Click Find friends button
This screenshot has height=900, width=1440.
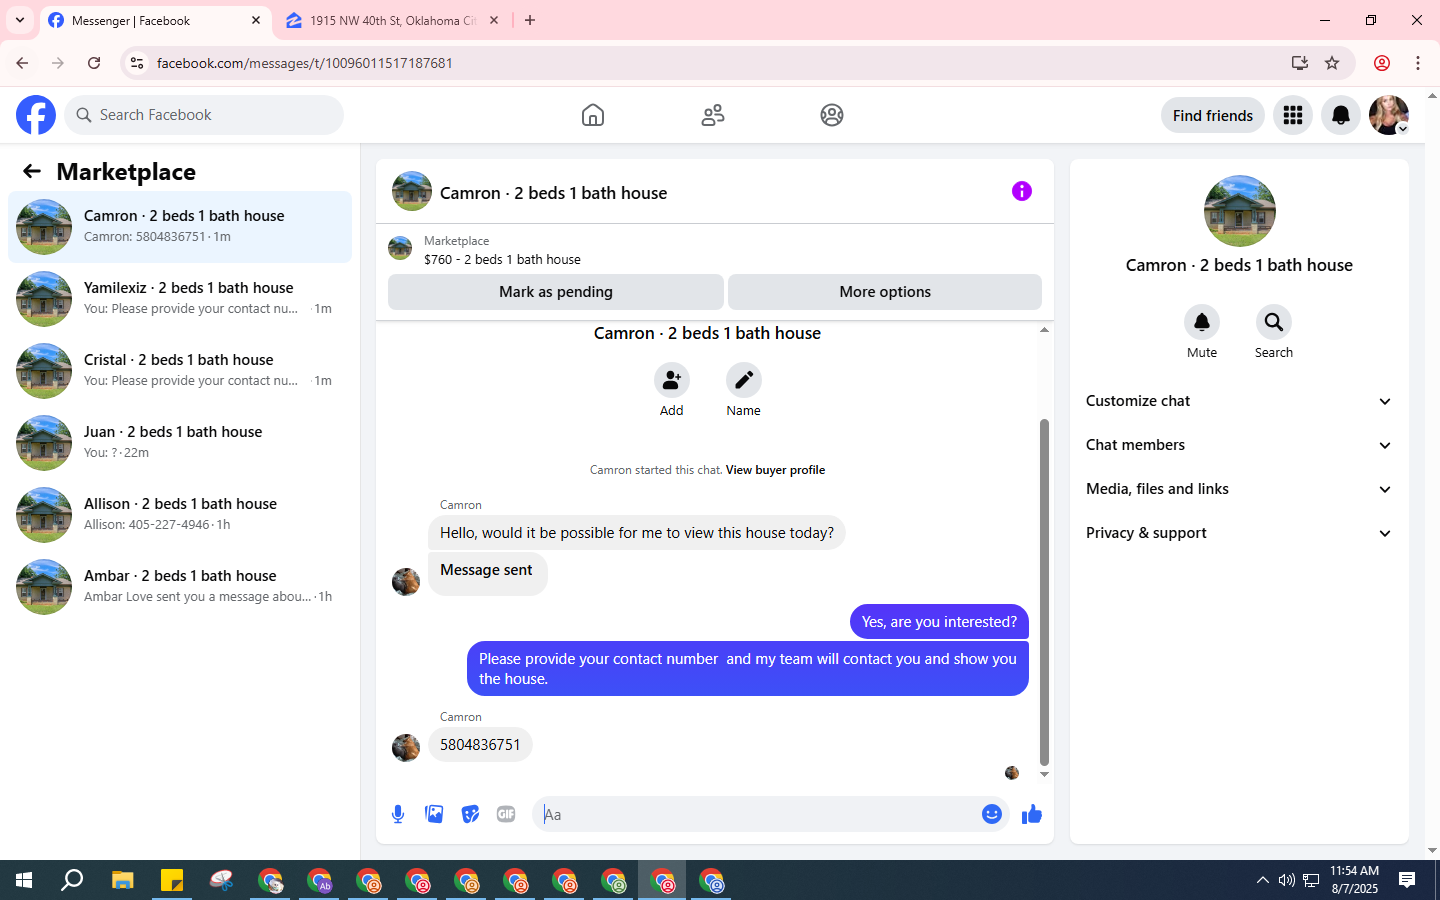(1213, 115)
